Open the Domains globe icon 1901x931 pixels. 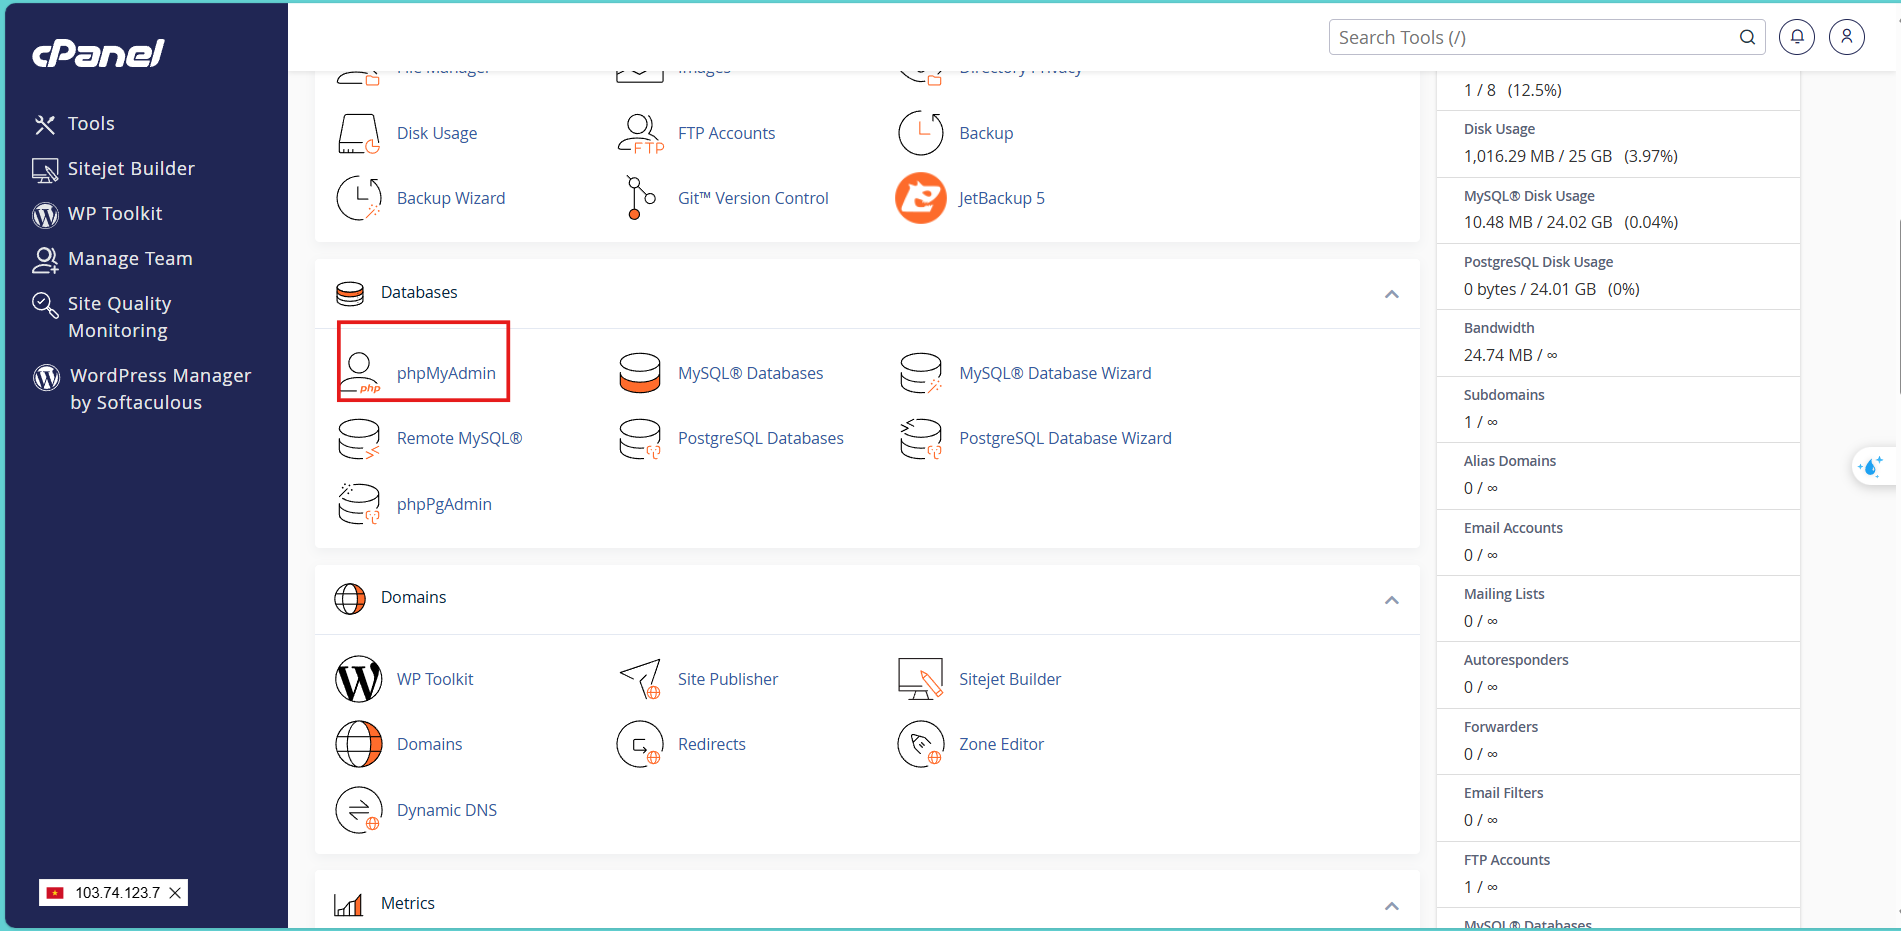[x=359, y=744]
